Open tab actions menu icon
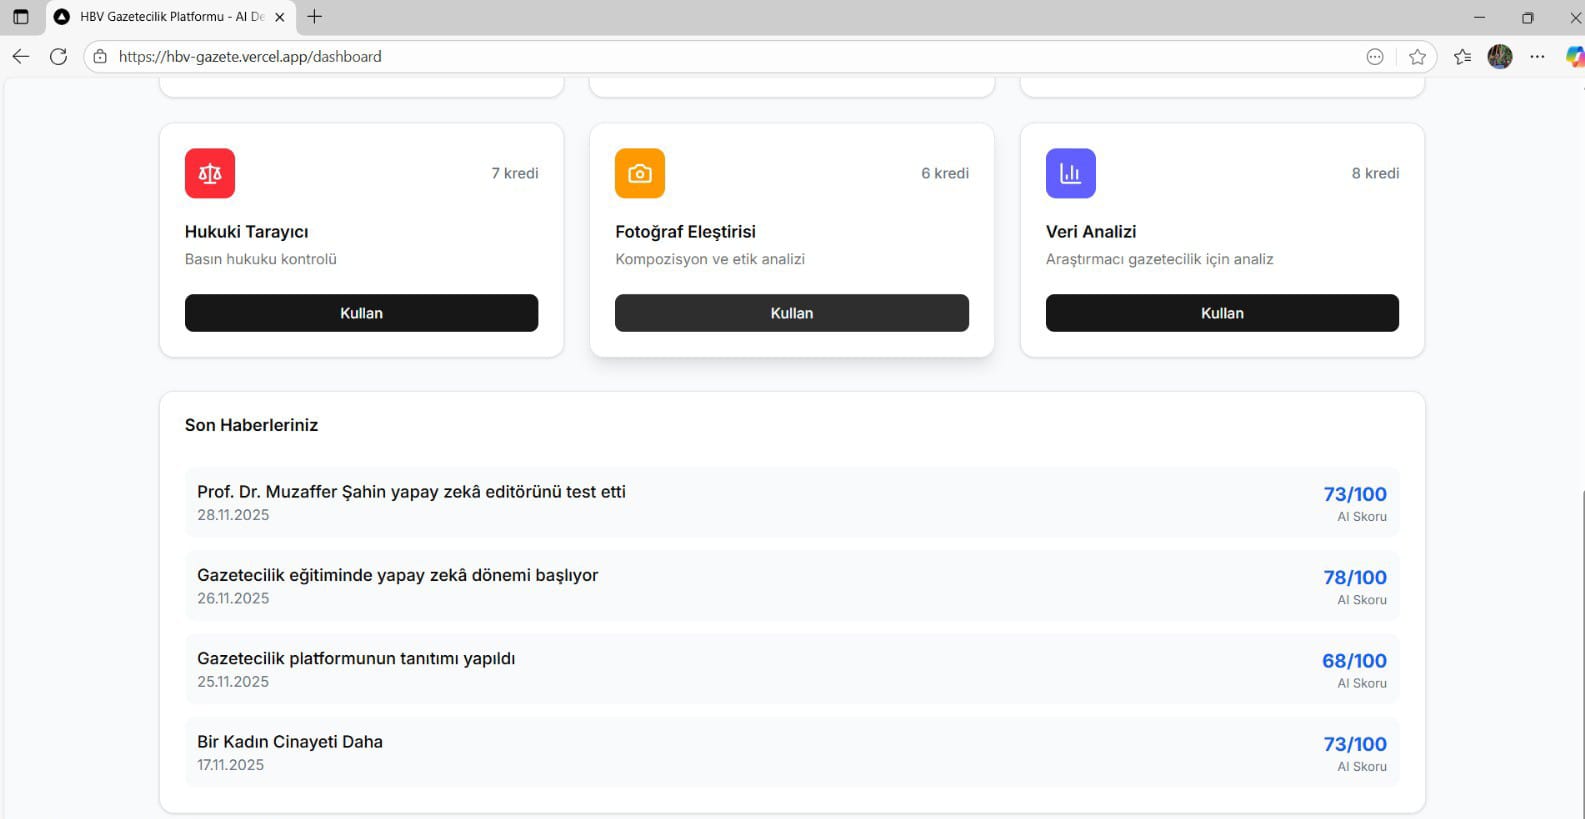Image resolution: width=1585 pixels, height=819 pixels. coord(21,17)
